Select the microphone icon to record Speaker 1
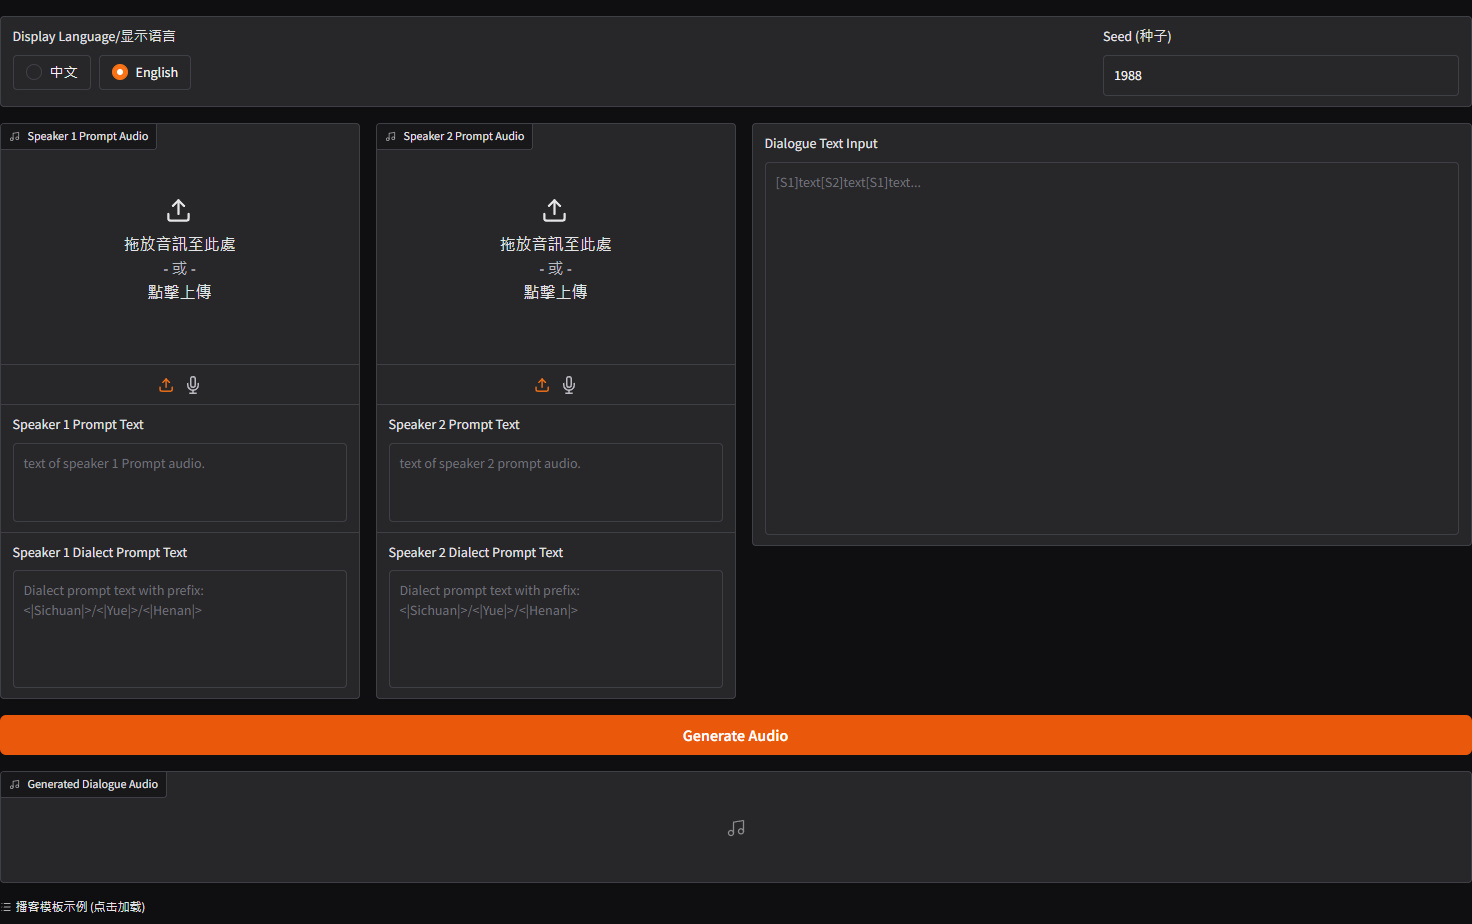The height and width of the screenshot is (924, 1472). (192, 384)
